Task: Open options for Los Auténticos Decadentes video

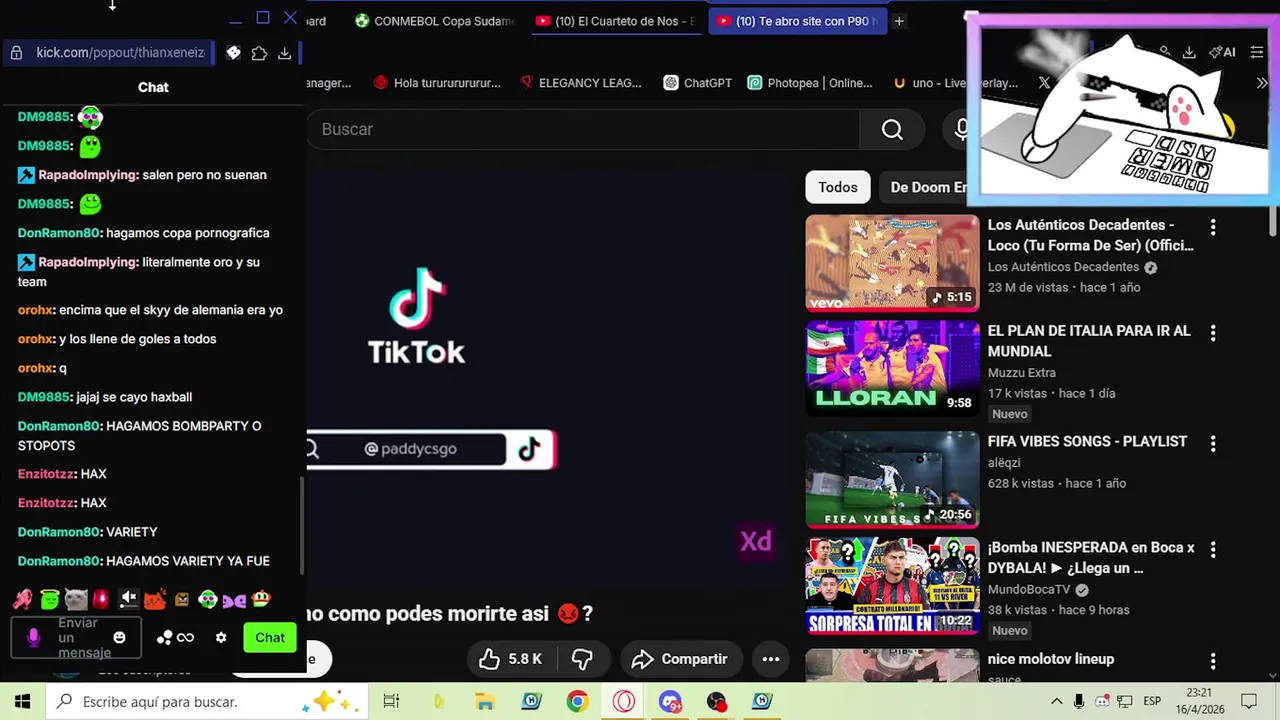Action: tap(1213, 227)
